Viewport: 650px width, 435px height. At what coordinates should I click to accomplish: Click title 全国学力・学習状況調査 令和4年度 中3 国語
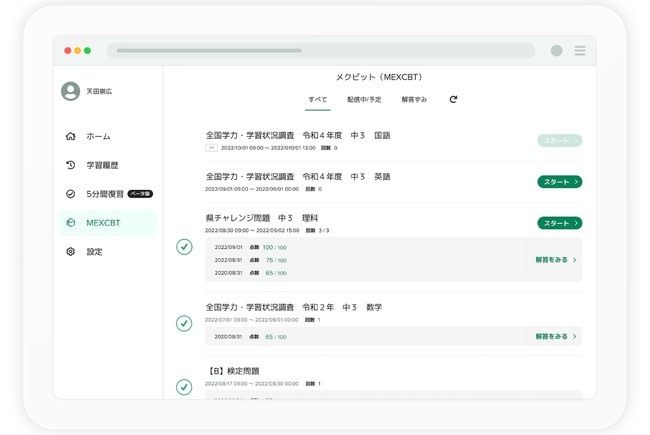[298, 135]
